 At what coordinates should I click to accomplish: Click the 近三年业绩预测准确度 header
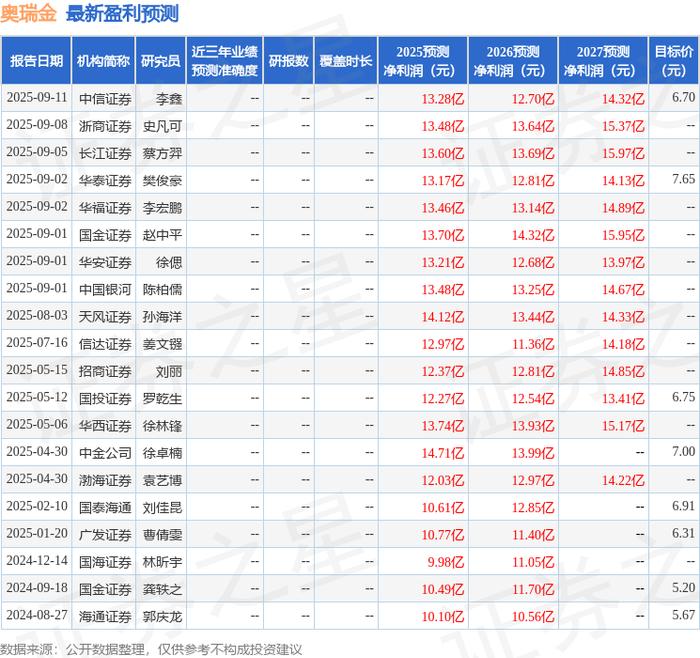[x=225, y=61]
